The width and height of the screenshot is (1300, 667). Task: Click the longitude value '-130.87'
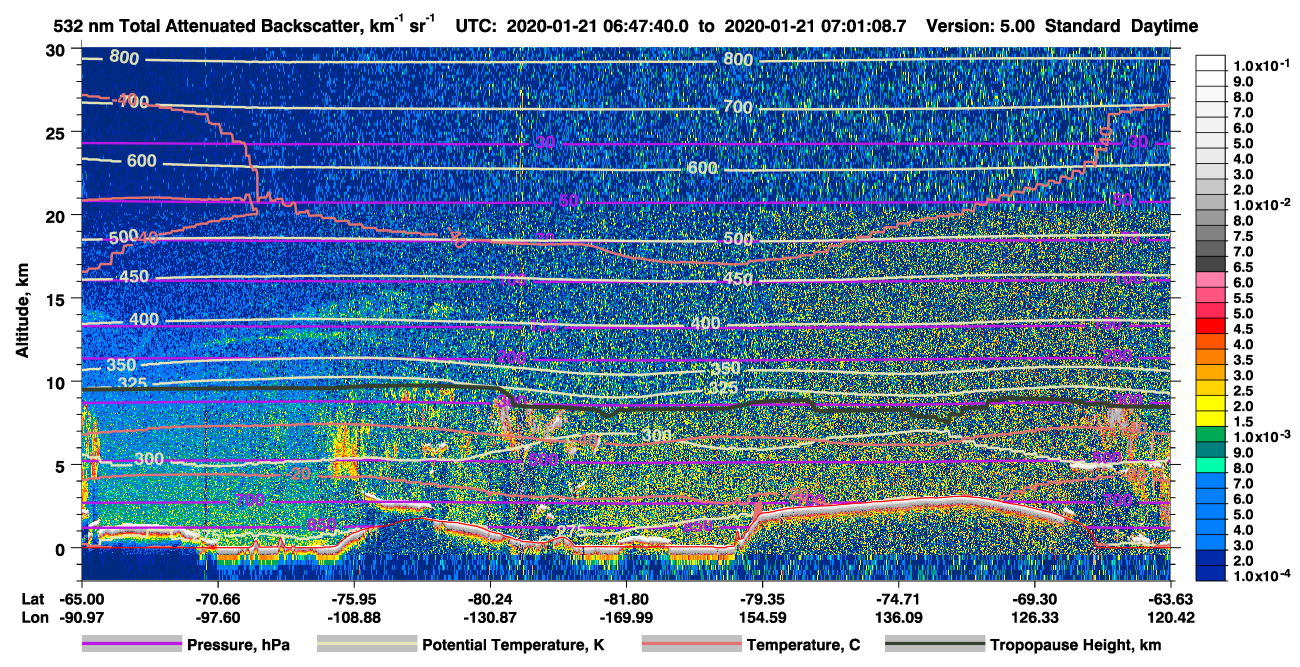coord(490,617)
